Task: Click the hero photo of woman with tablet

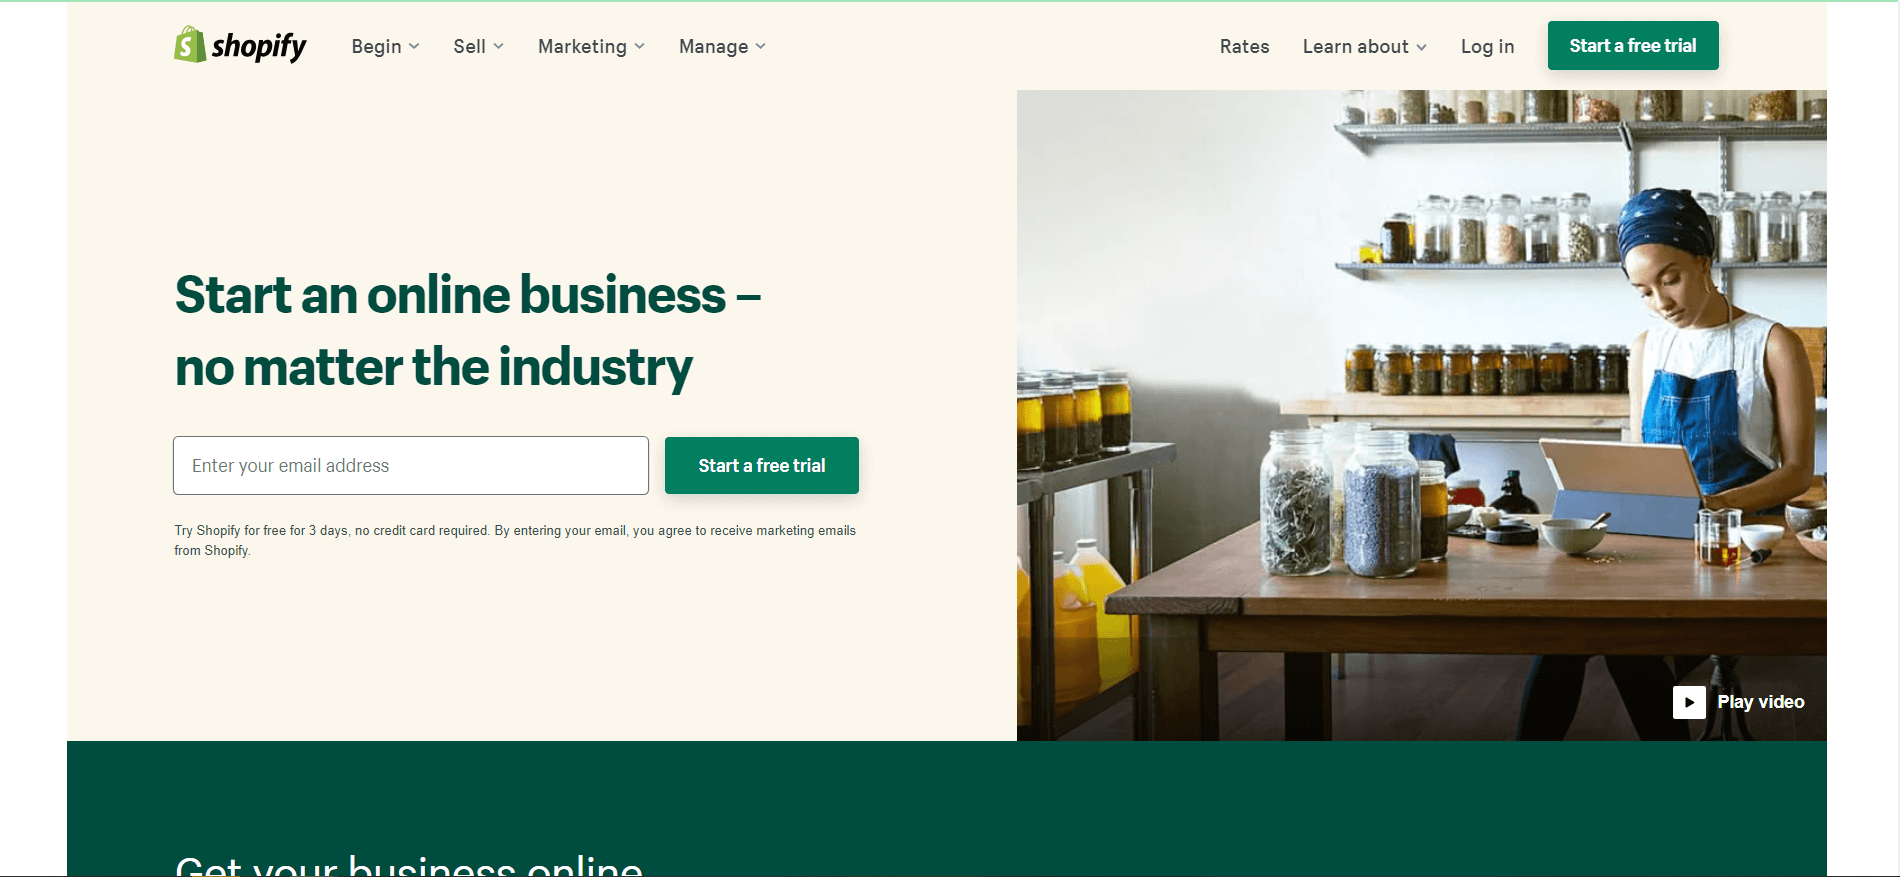Action: click(1421, 415)
